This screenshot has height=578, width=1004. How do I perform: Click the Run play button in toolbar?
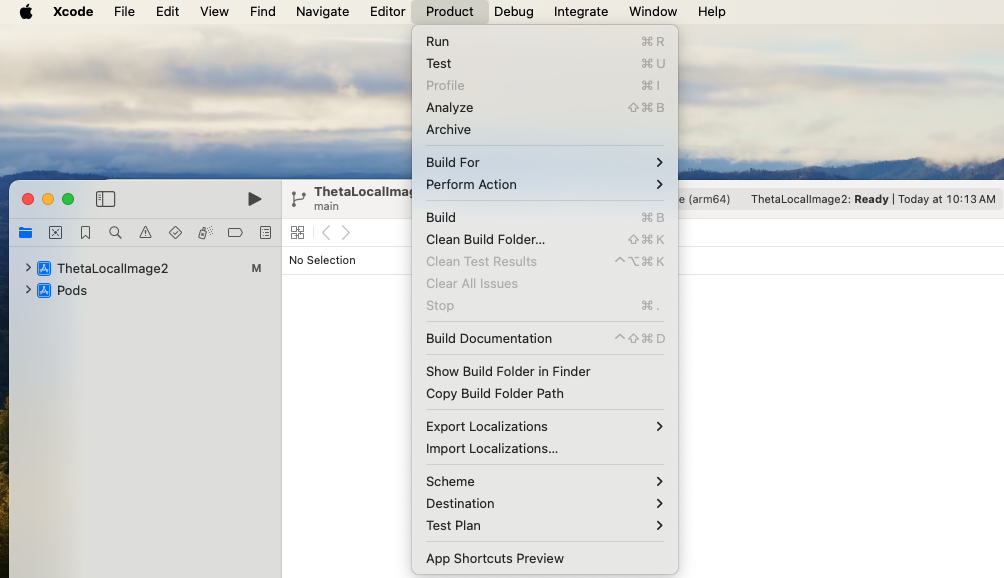[254, 199]
